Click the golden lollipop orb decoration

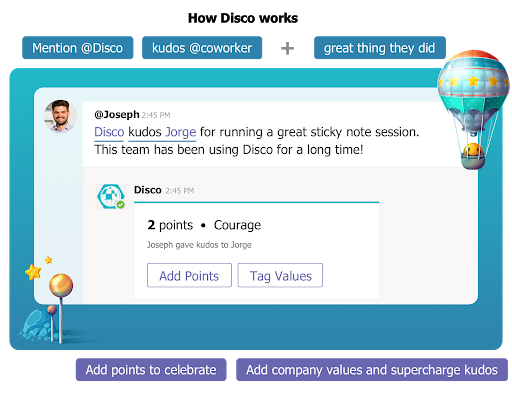point(61,285)
